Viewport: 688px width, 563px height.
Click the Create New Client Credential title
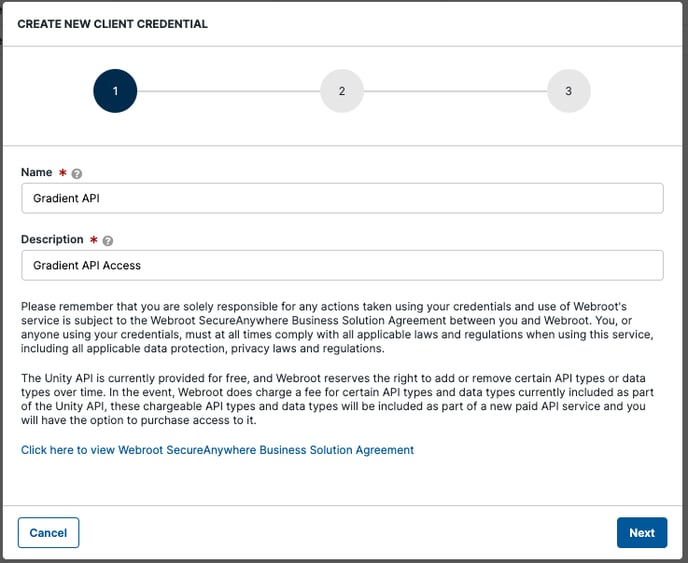pos(112,24)
